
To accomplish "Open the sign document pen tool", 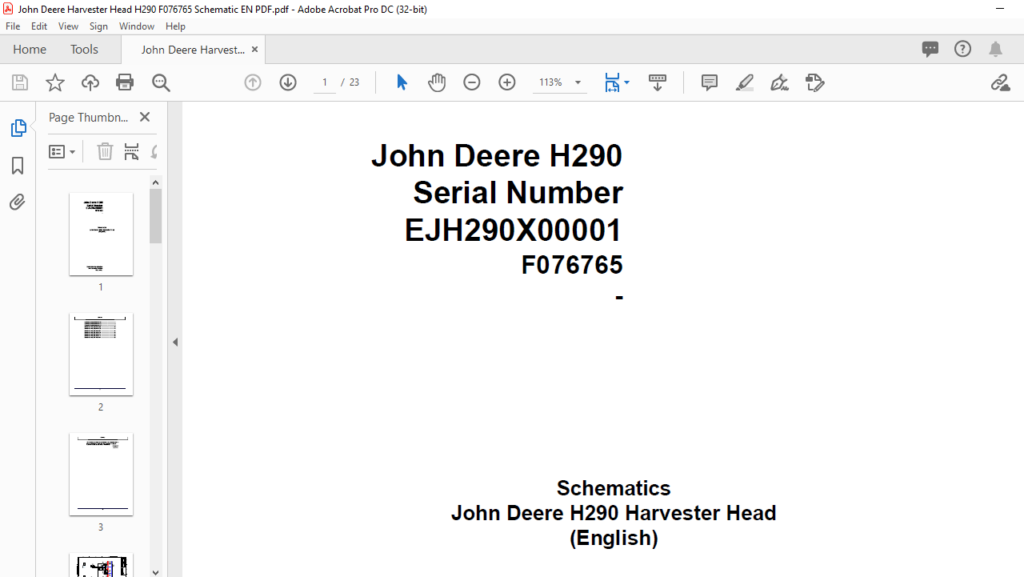I will [x=779, y=82].
